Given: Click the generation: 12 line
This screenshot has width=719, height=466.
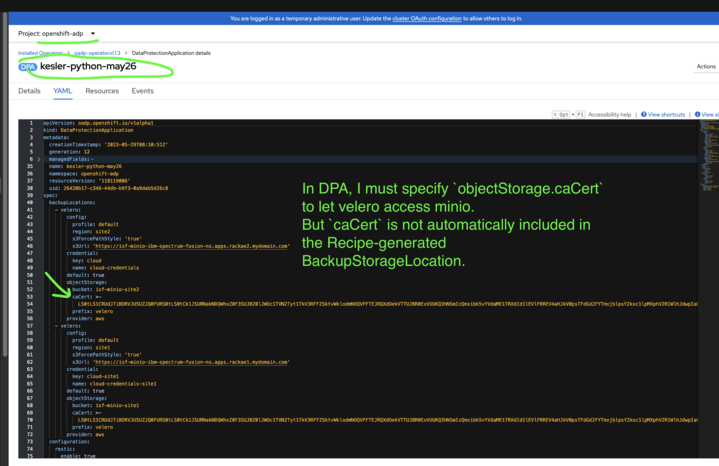Looking at the screenshot, I should pos(69,152).
